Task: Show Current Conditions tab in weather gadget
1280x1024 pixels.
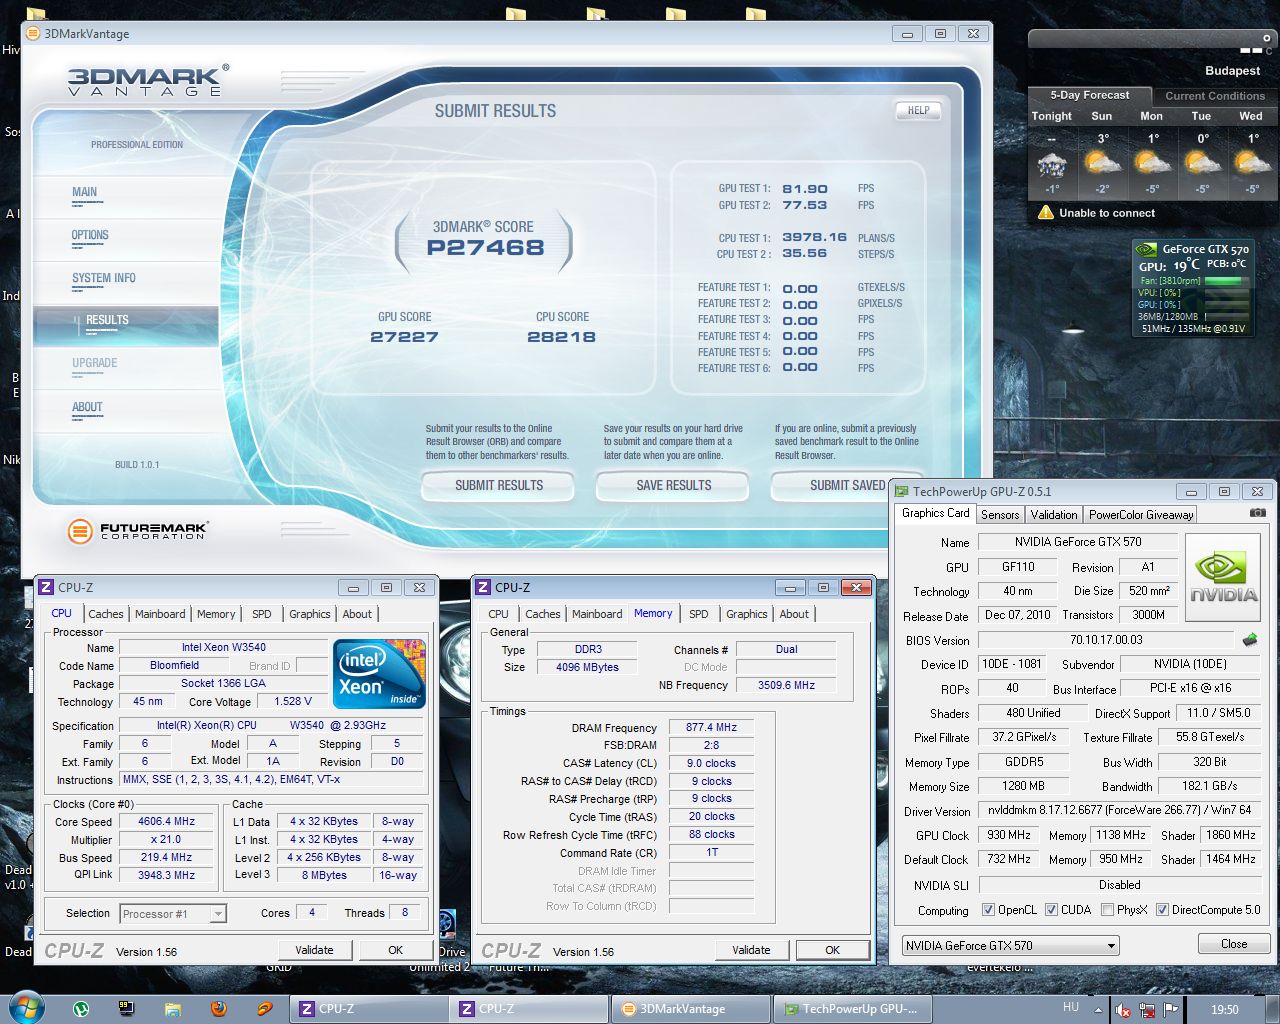Action: (x=1215, y=96)
